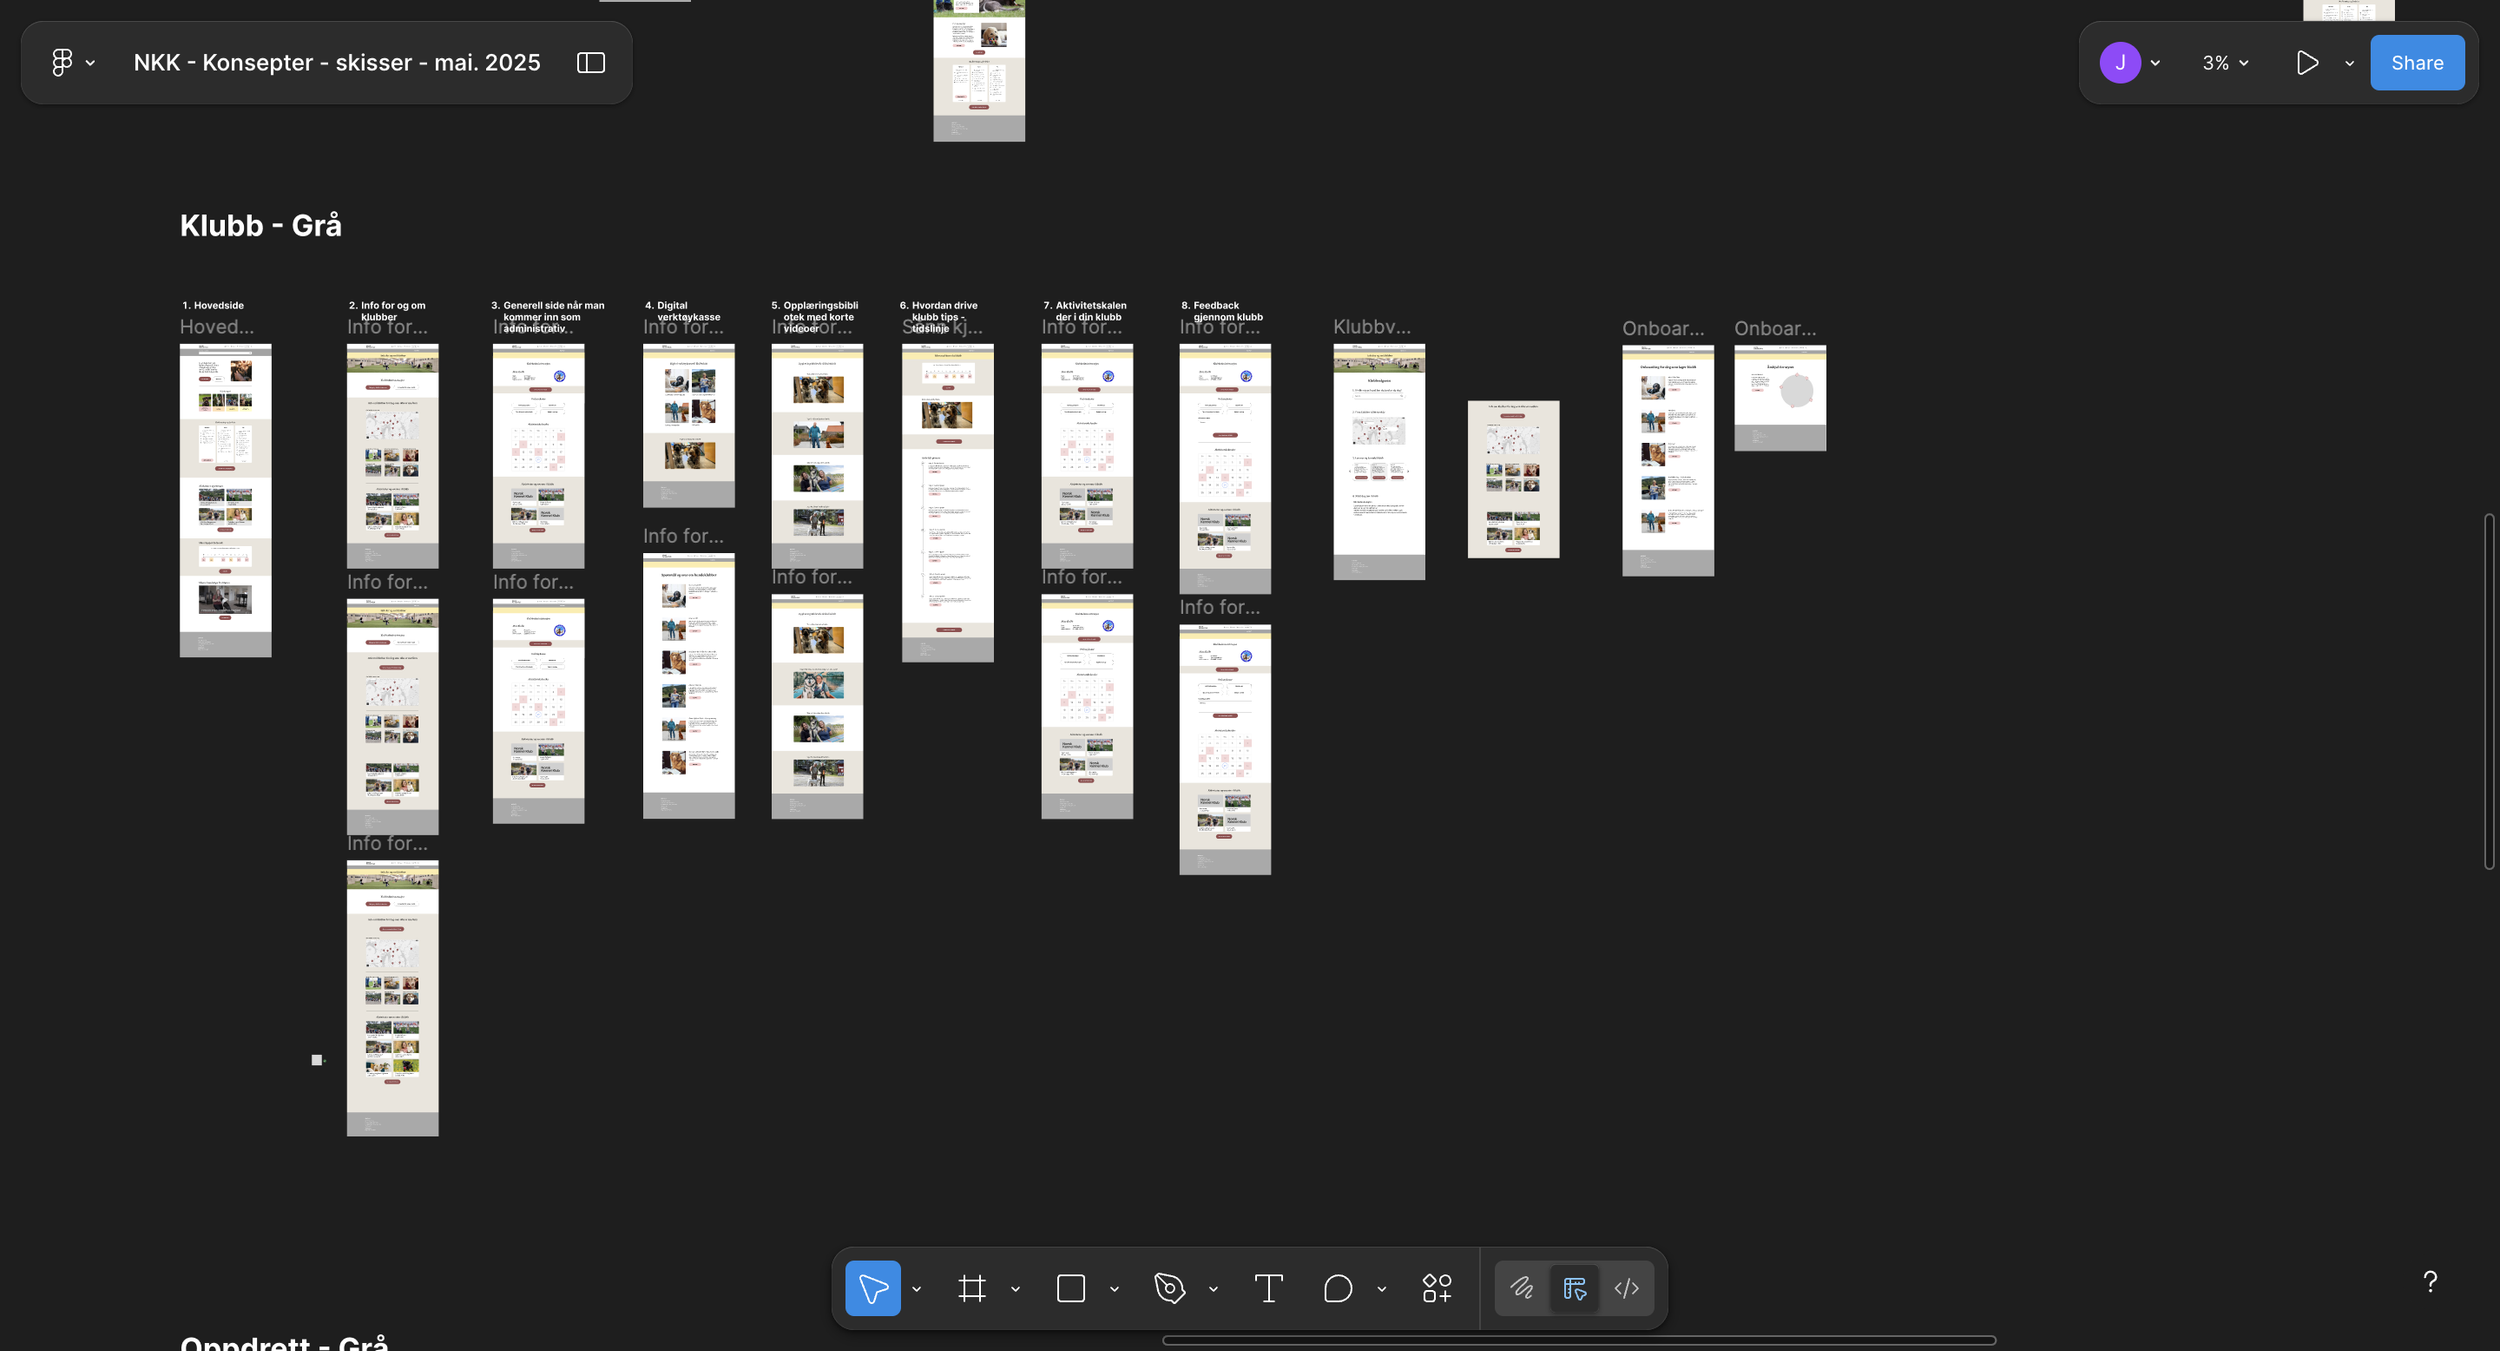
Task: Toggle the sidebar panel icon
Action: coord(591,63)
